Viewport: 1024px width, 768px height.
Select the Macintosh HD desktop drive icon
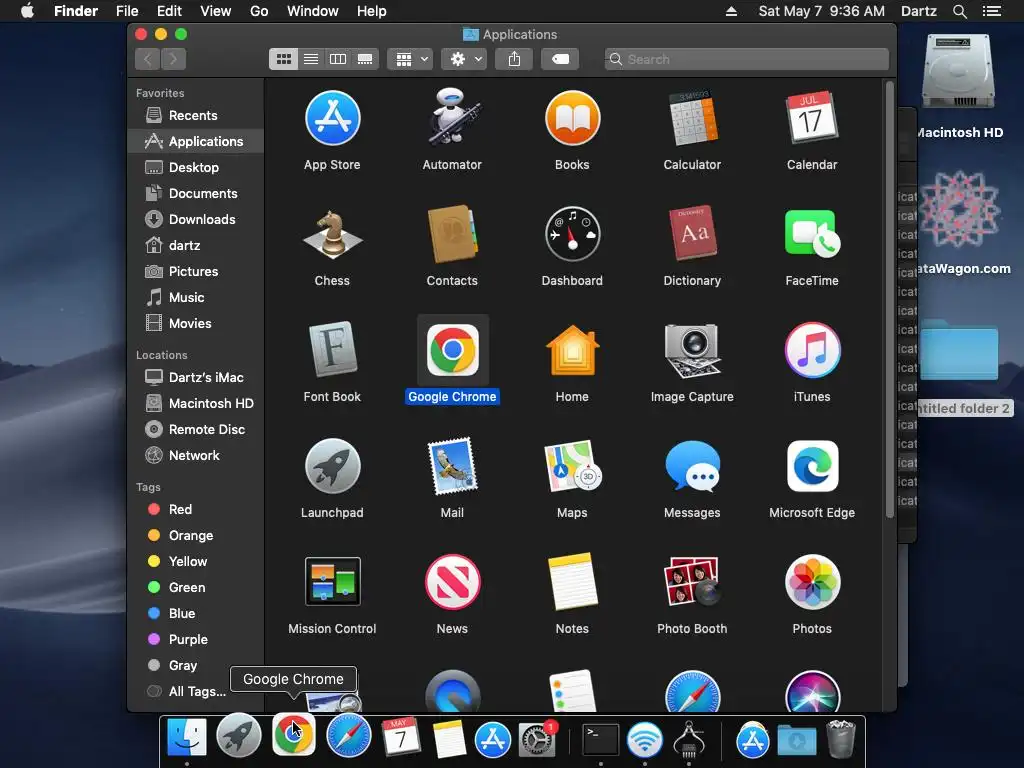[x=958, y=73]
